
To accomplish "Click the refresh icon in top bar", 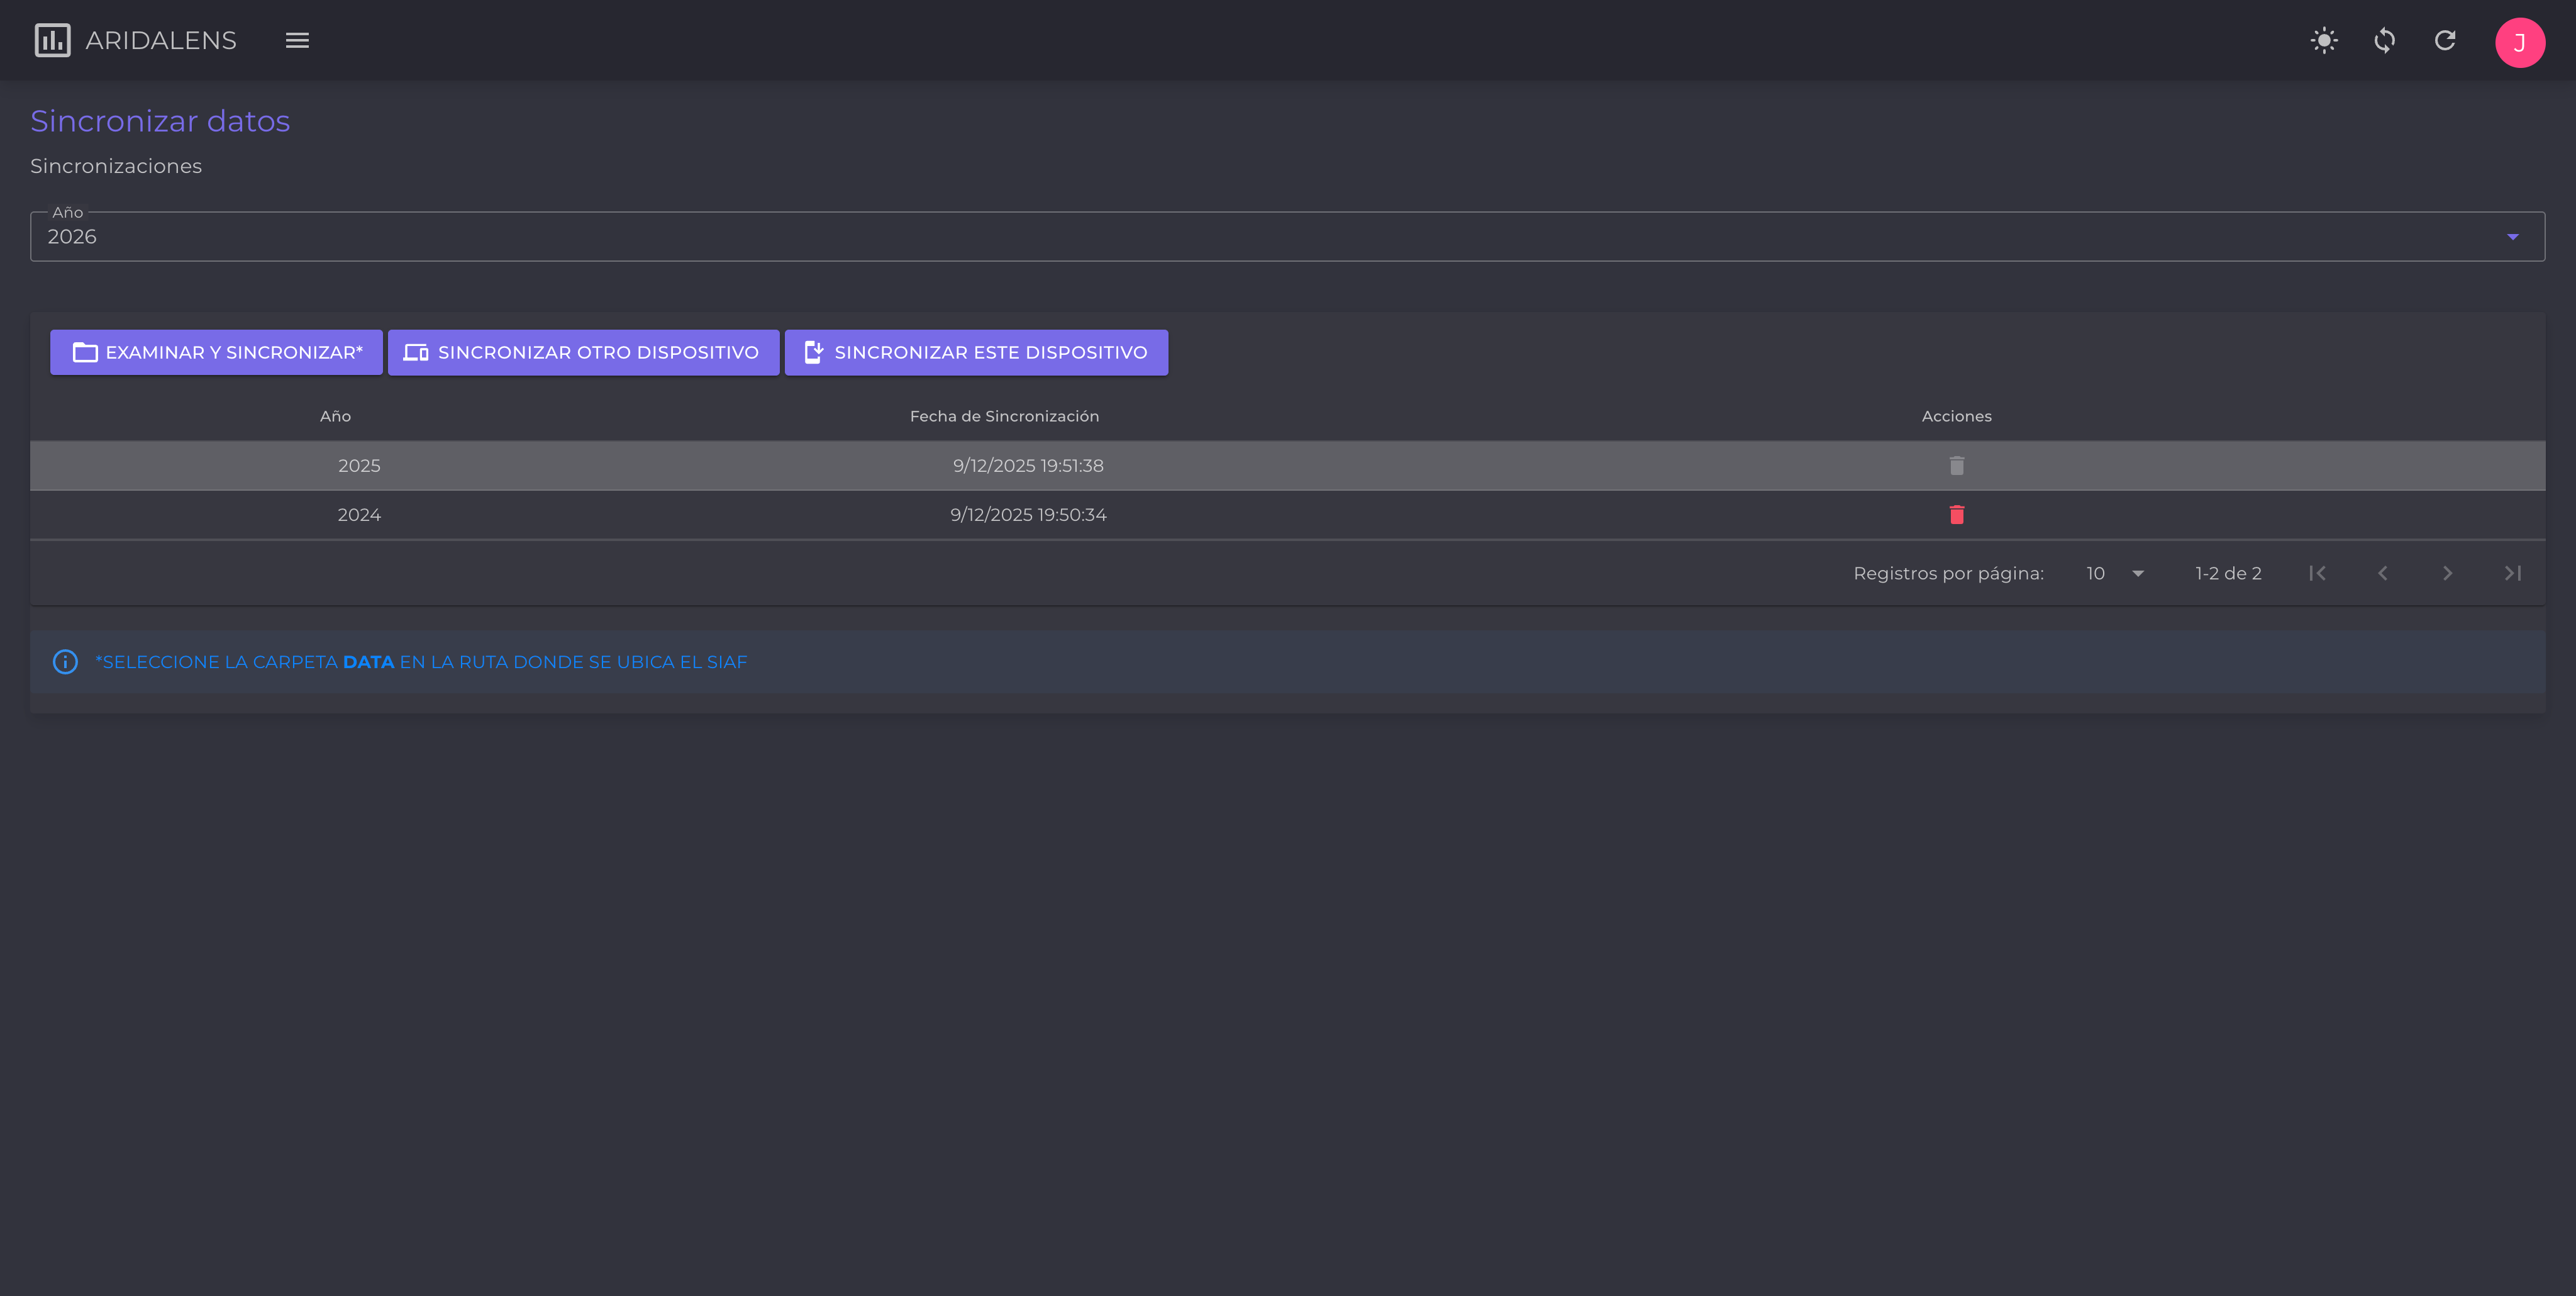I will (2445, 41).
